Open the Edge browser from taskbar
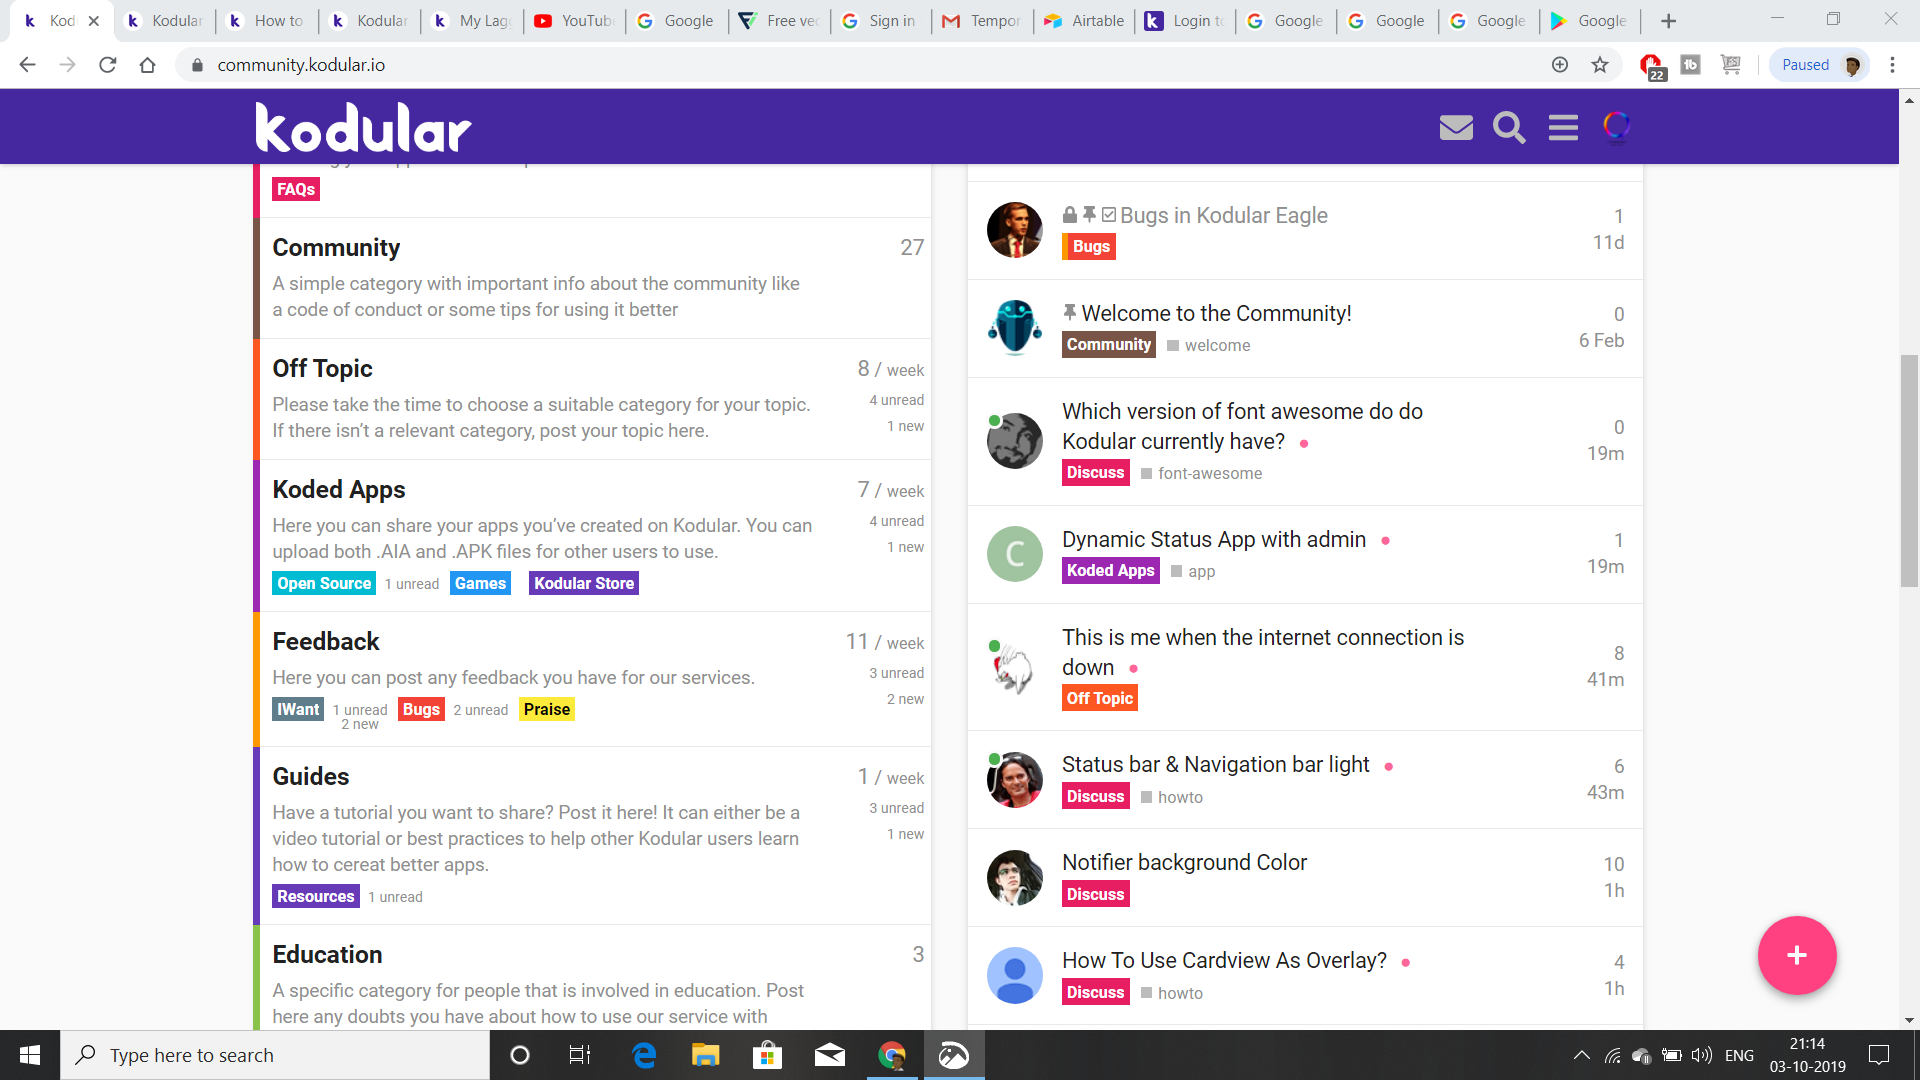Viewport: 1920px width, 1080px height. 644,1055
